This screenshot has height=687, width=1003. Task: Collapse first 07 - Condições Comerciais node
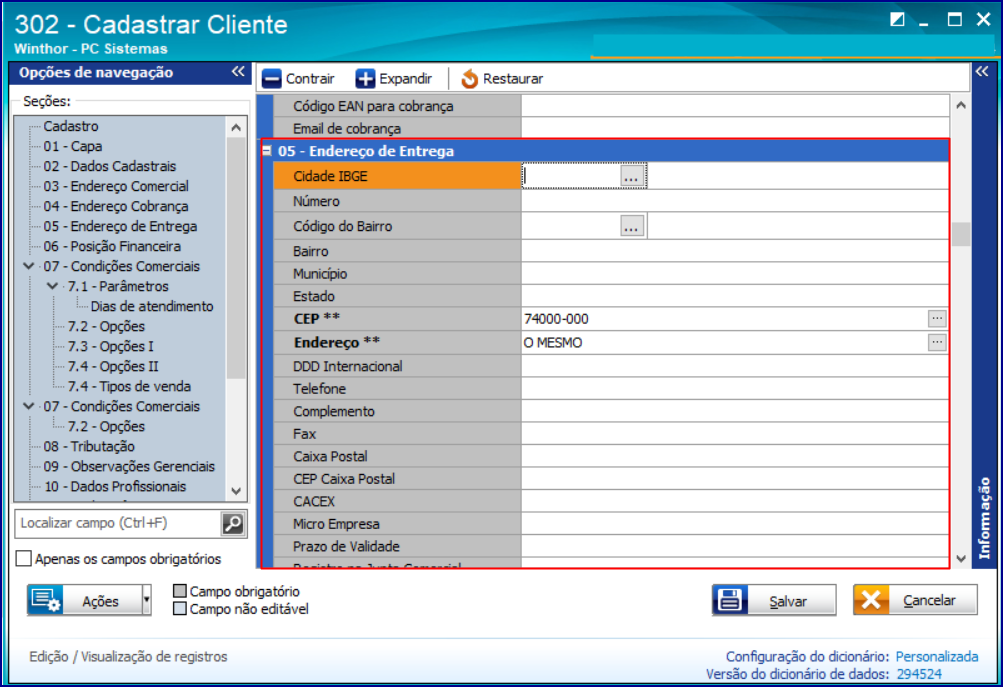[x=29, y=265]
